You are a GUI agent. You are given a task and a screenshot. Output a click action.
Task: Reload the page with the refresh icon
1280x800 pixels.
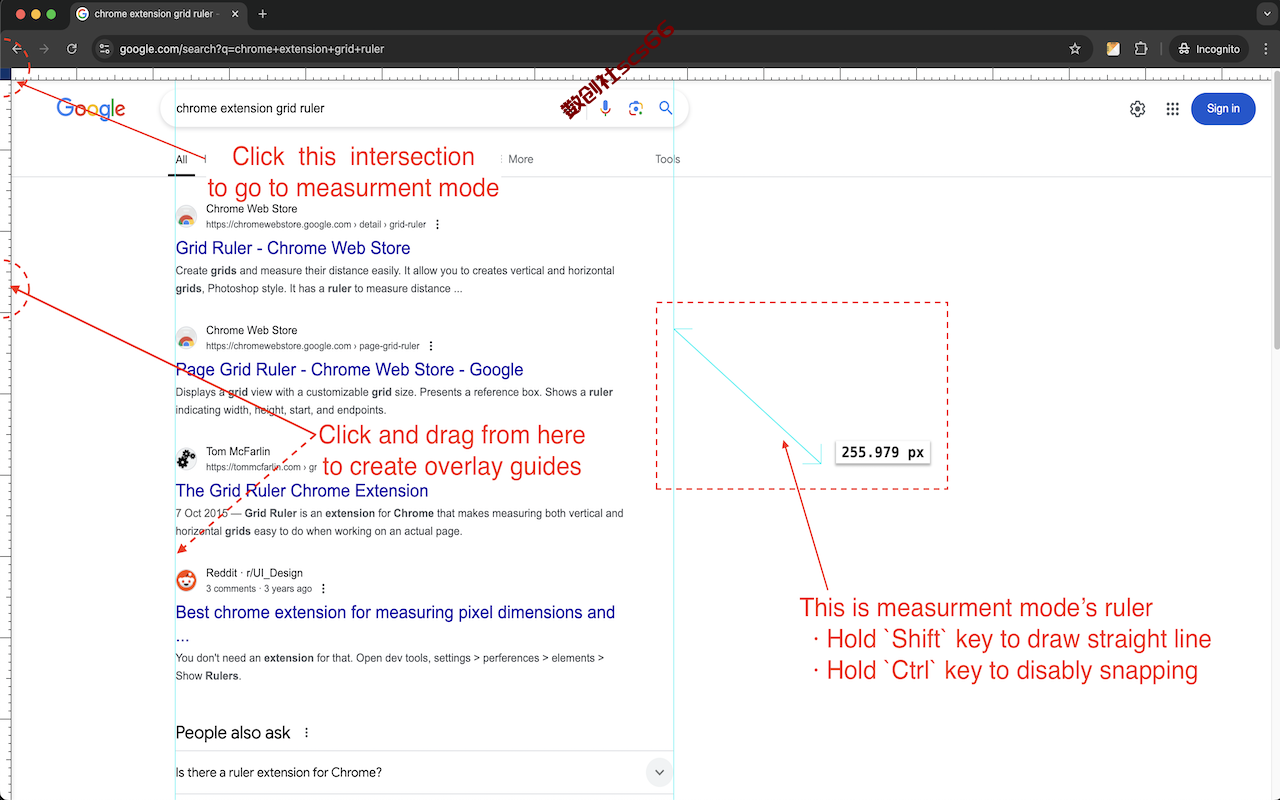(72, 49)
